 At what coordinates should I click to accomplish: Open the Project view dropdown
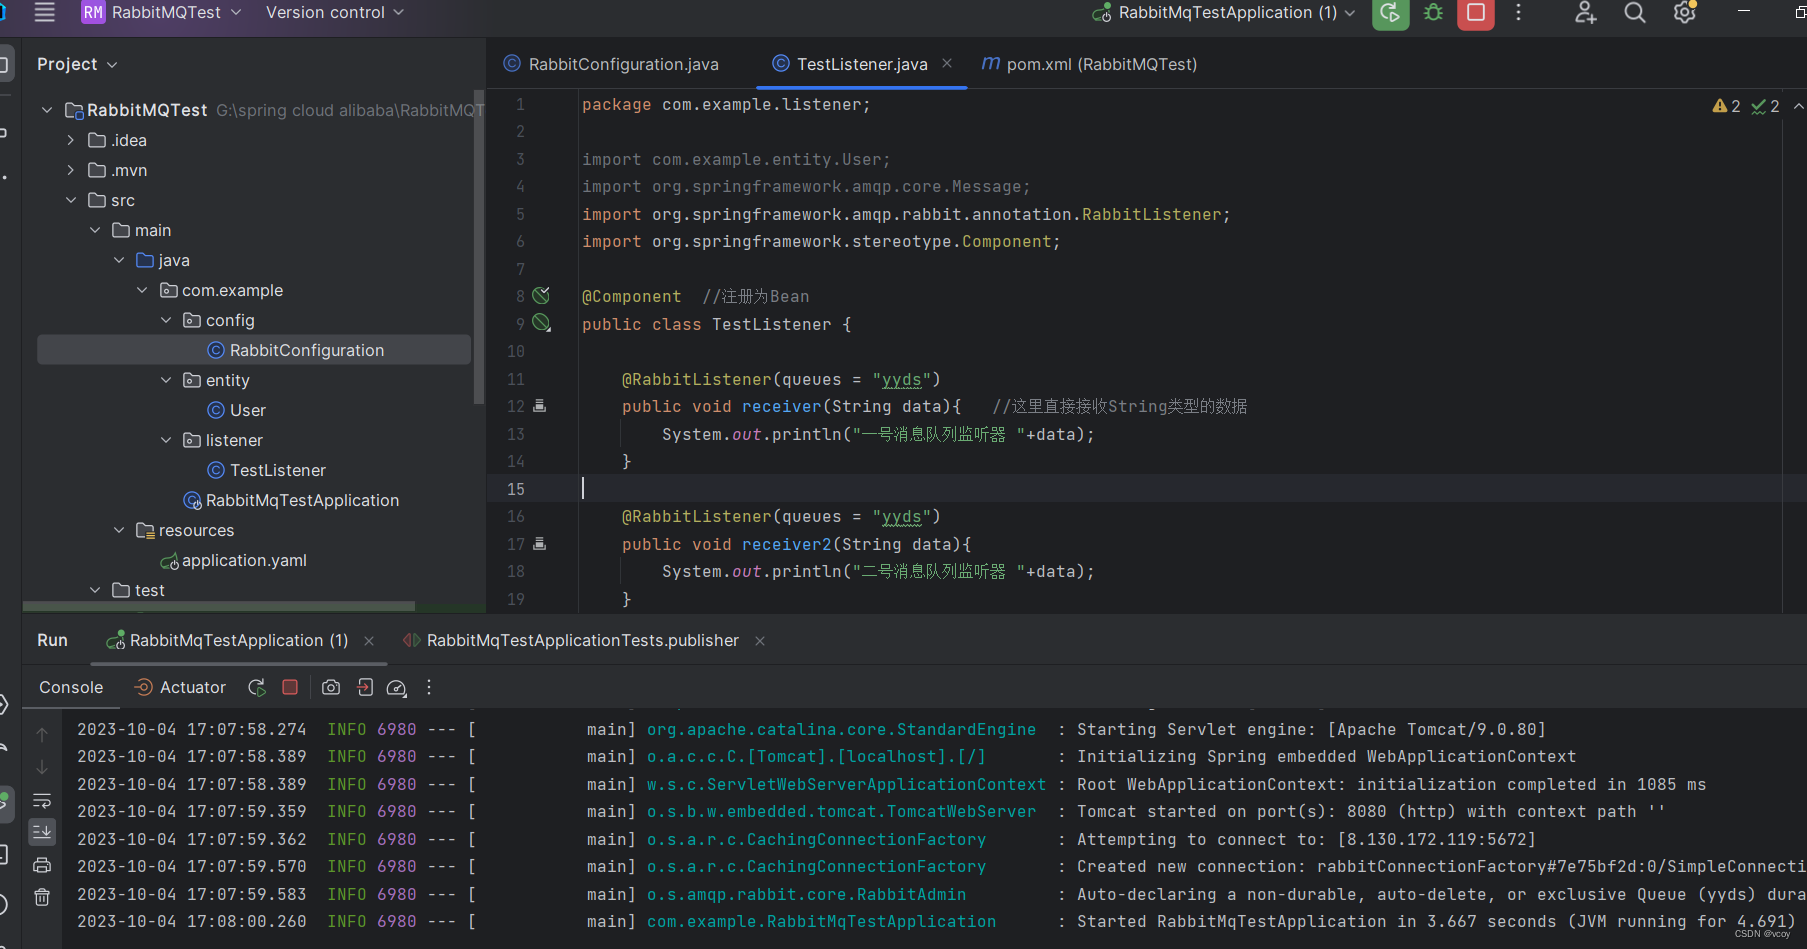coord(77,64)
